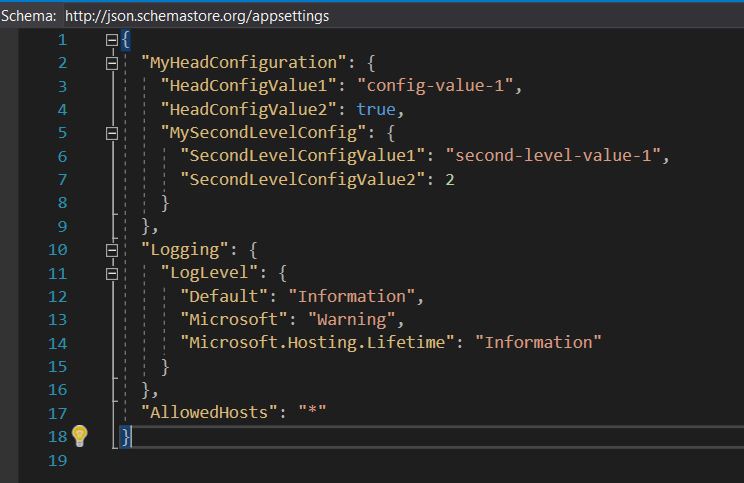The width and height of the screenshot is (744, 483).
Task: Click line number 9 in the margin
Action: (x=62, y=226)
